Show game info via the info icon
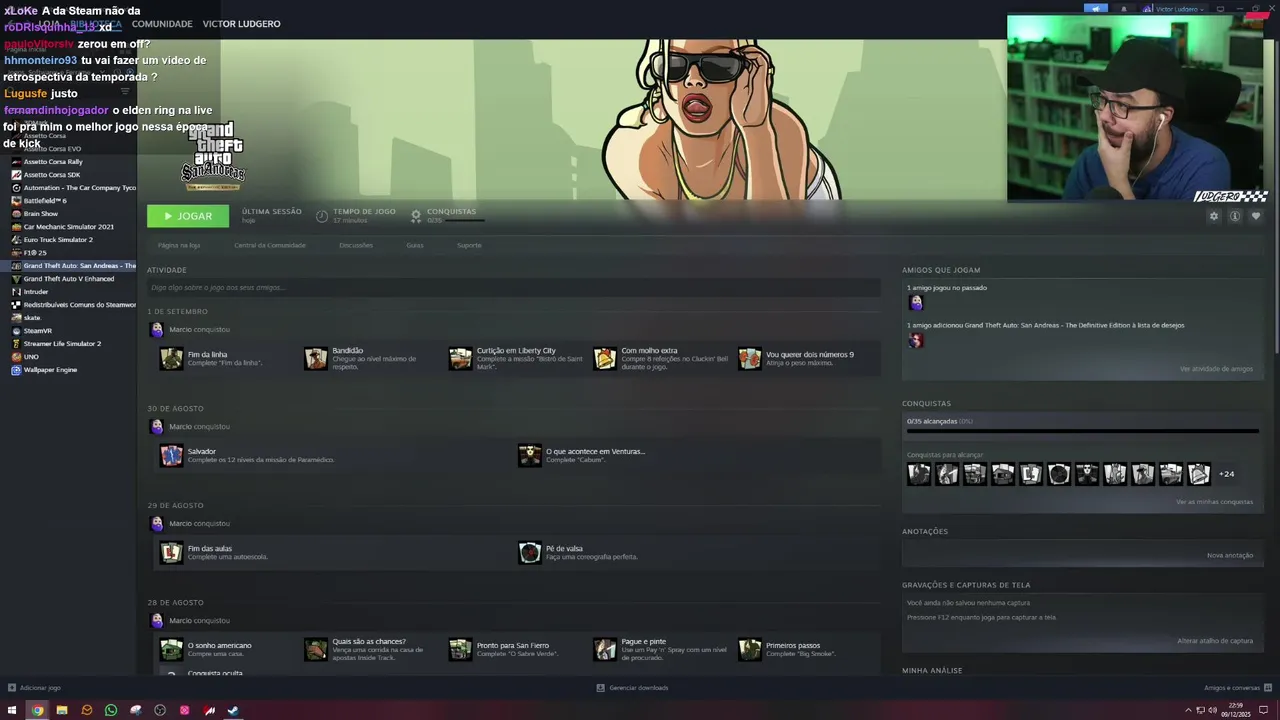This screenshot has height=720, width=1280. pyautogui.click(x=1235, y=216)
